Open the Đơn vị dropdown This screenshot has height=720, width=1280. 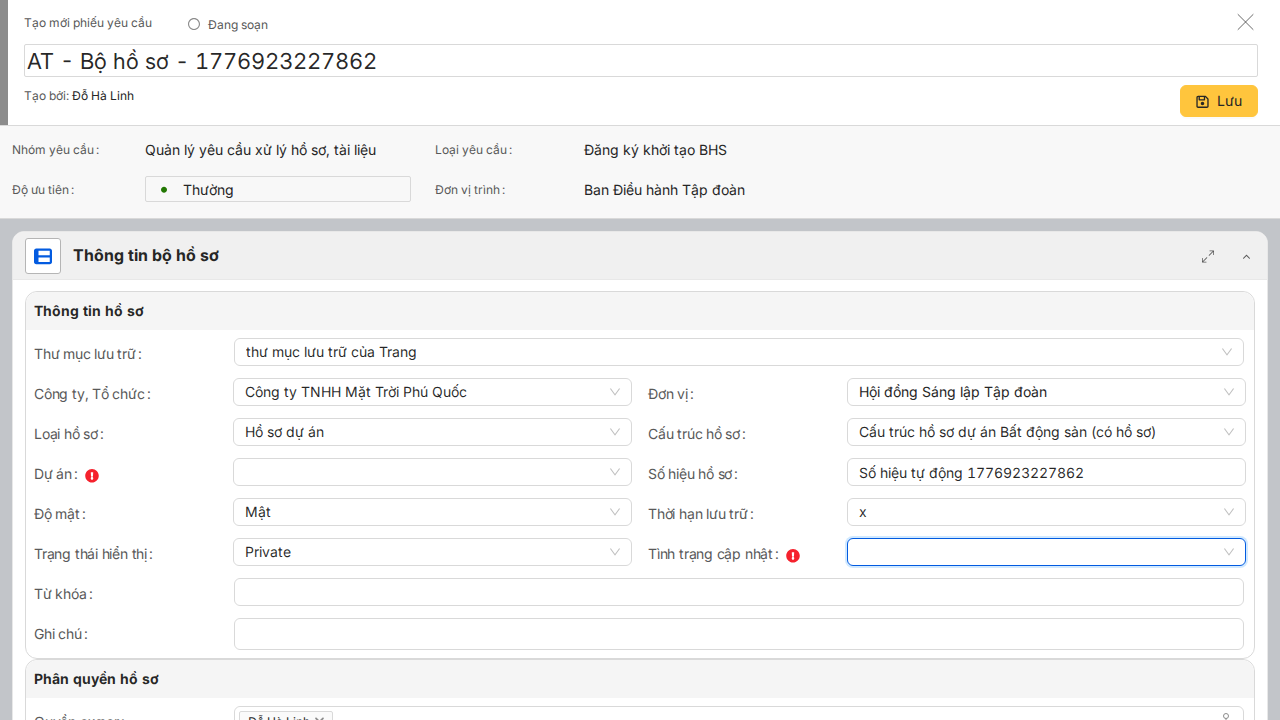click(x=1045, y=392)
